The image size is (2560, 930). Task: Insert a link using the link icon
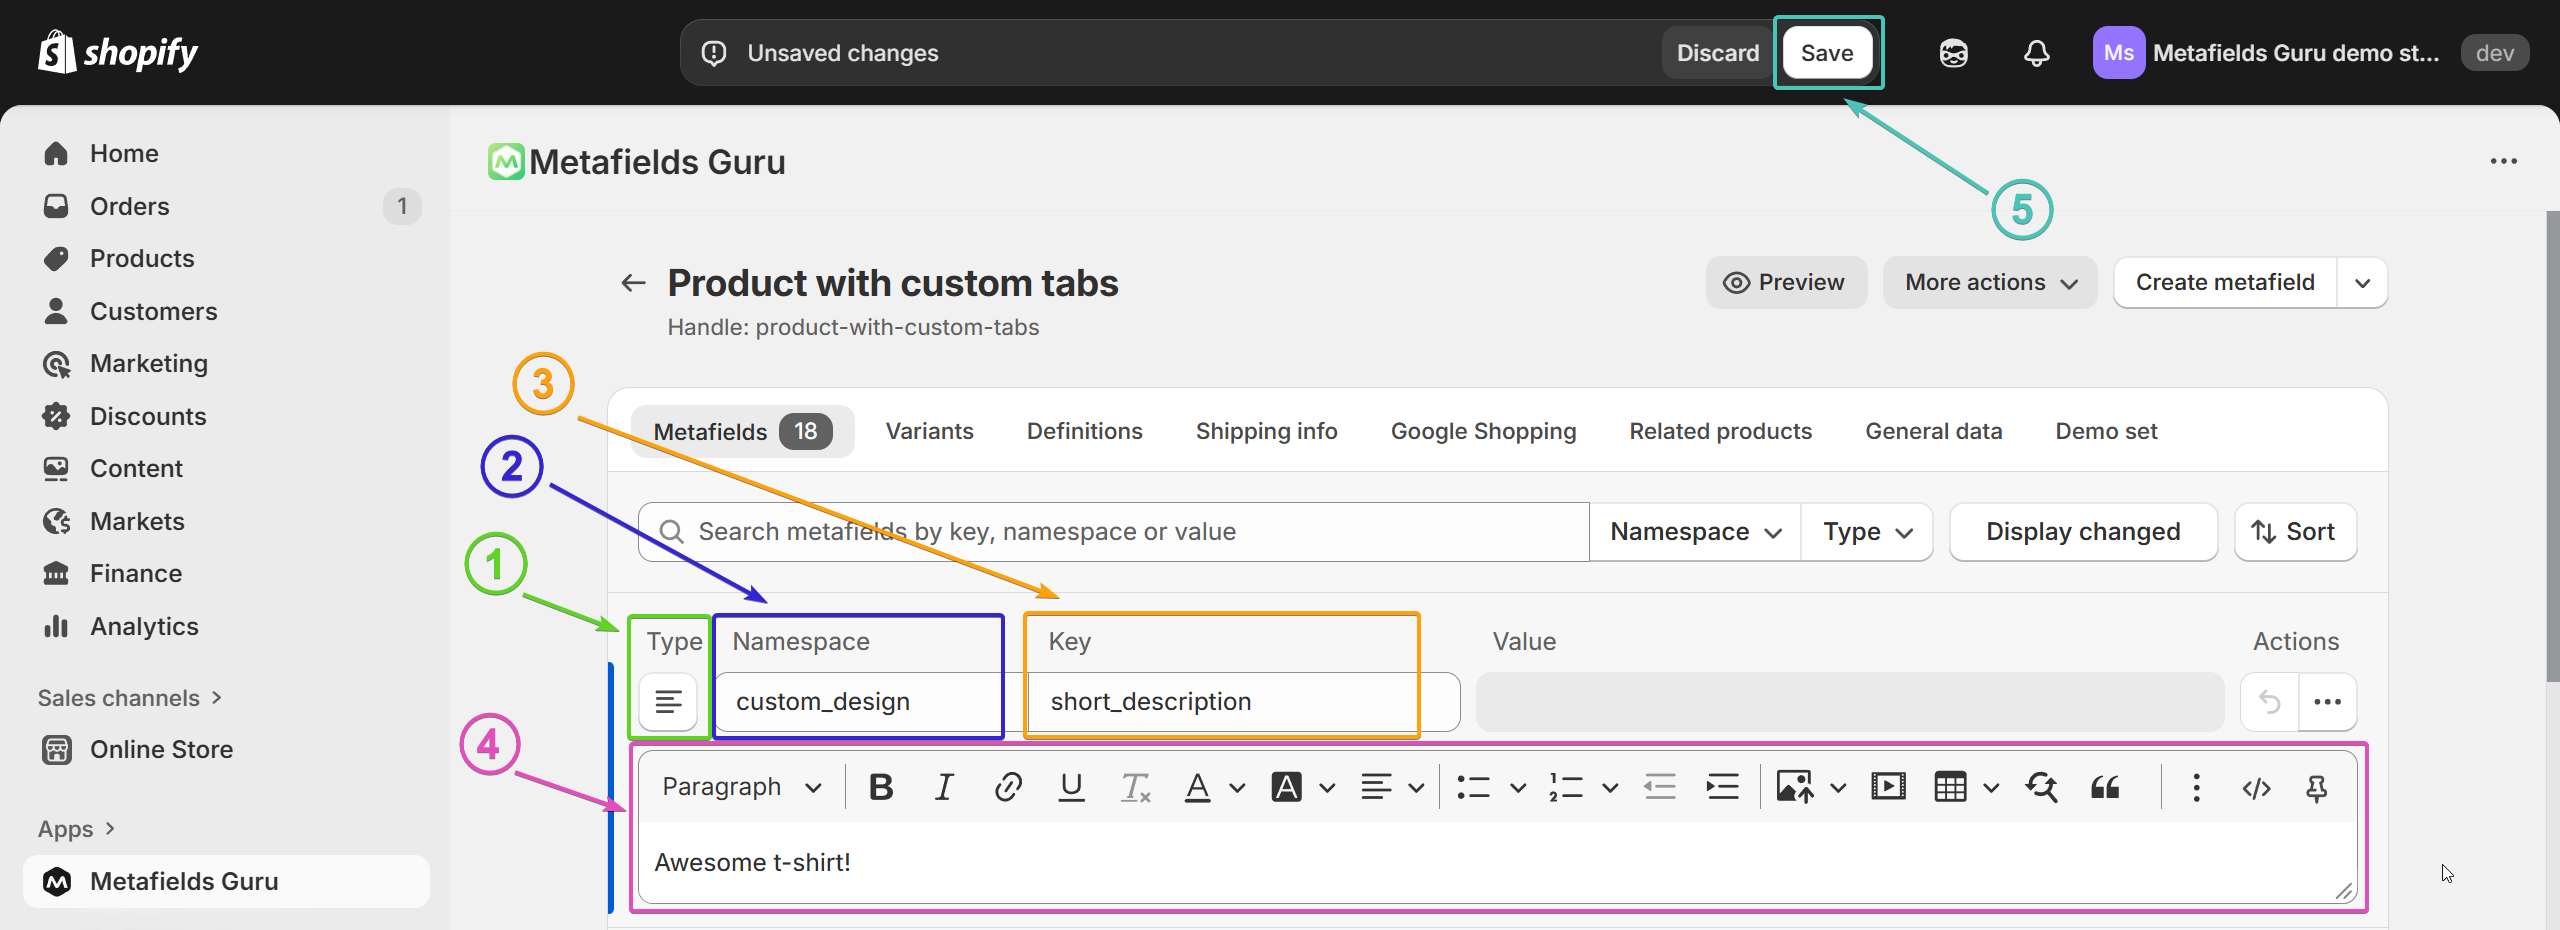click(1007, 787)
